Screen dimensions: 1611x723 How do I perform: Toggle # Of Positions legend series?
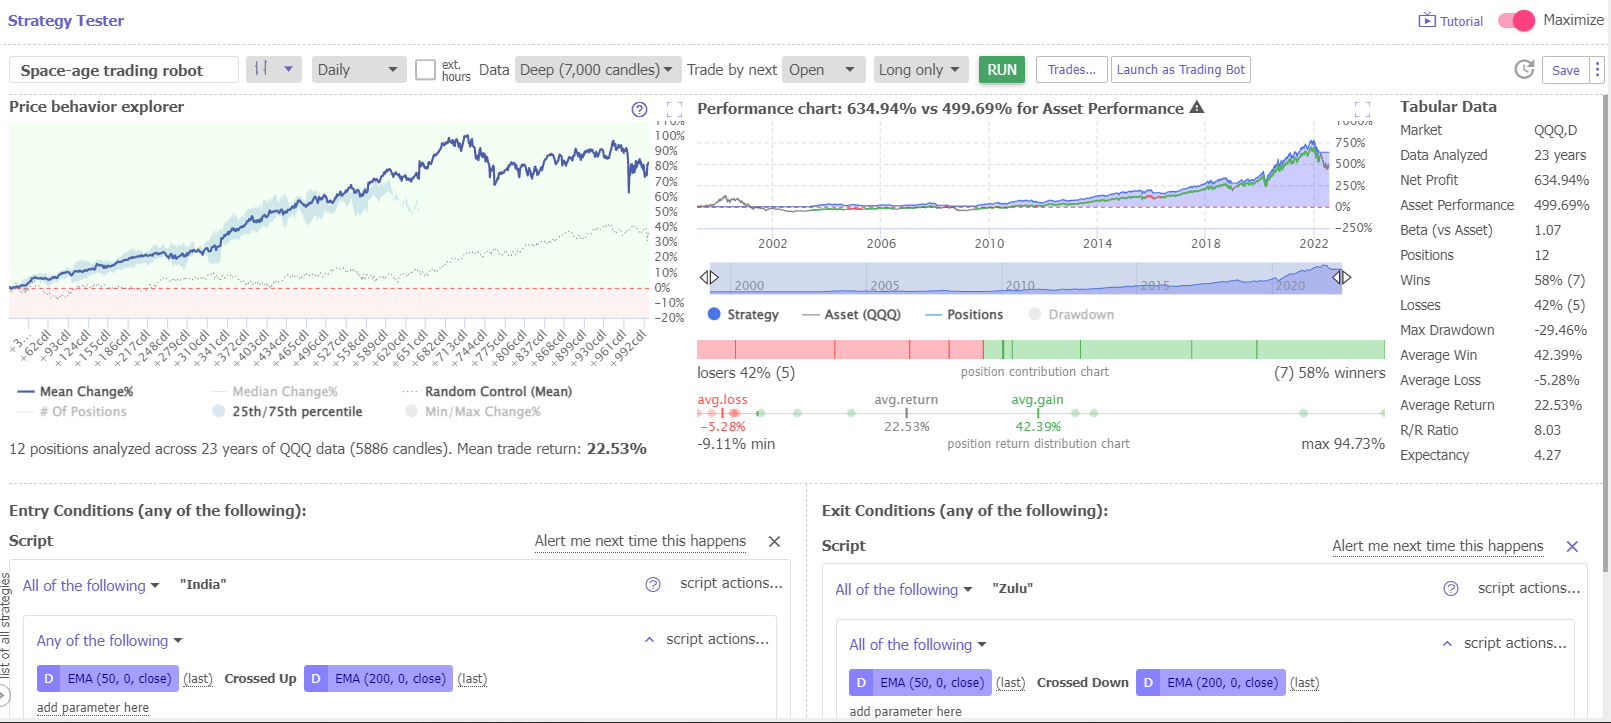pos(72,412)
